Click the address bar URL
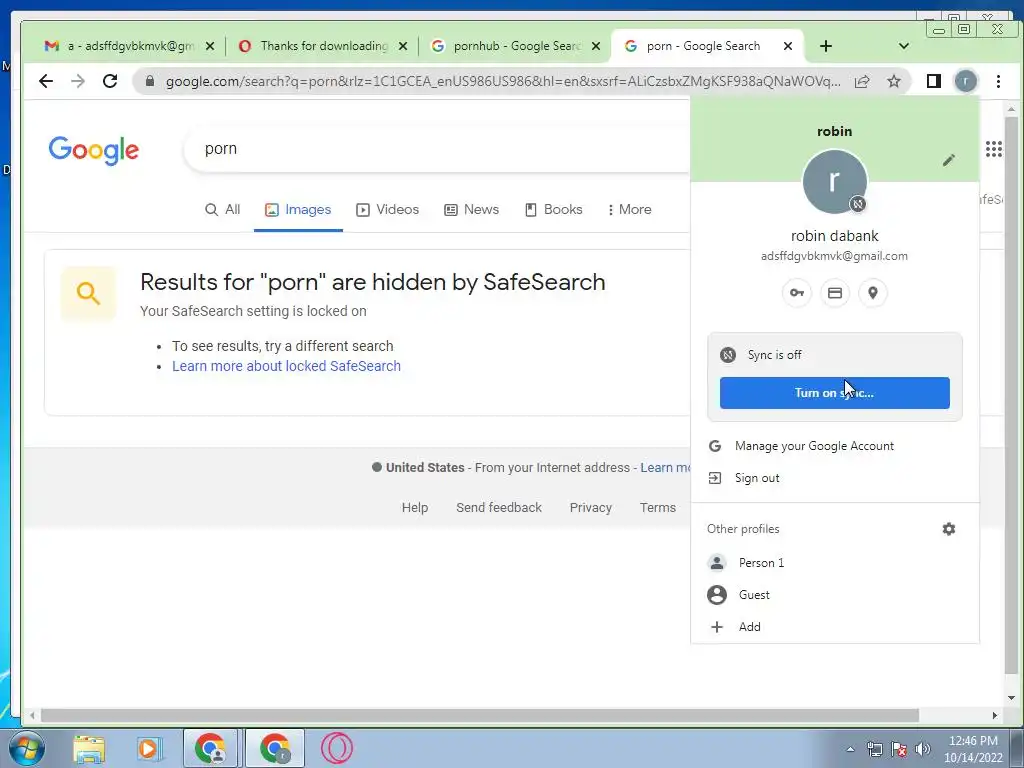This screenshot has width=1024, height=768. coord(503,81)
